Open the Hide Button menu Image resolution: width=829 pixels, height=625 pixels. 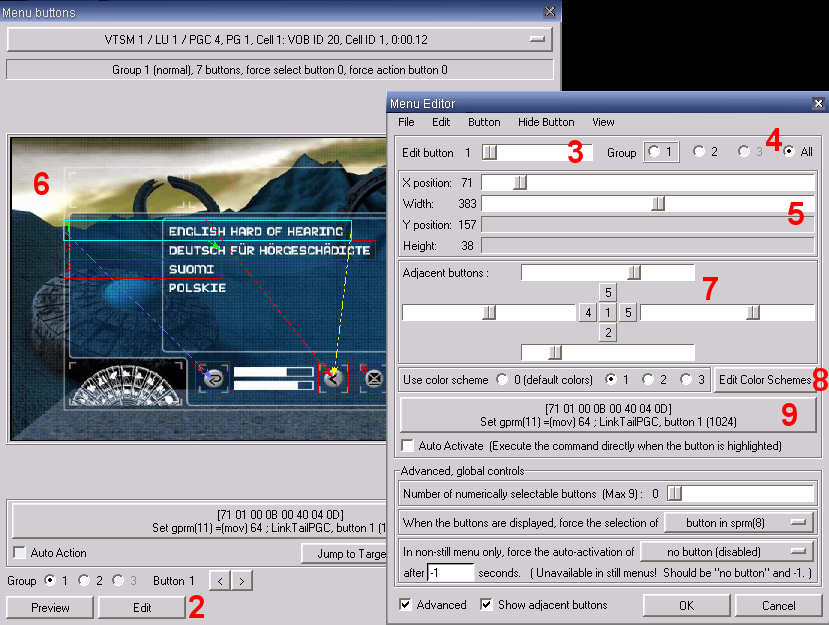546,122
